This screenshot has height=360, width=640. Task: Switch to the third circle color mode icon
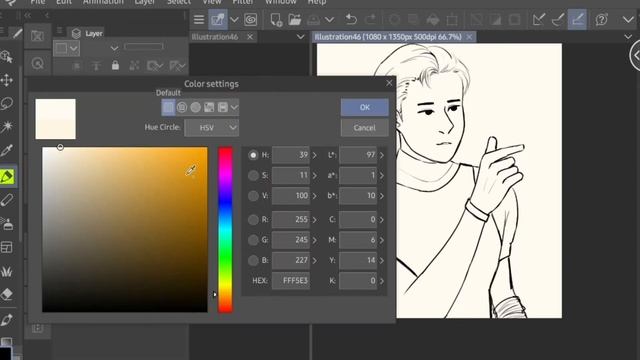(x=196, y=107)
